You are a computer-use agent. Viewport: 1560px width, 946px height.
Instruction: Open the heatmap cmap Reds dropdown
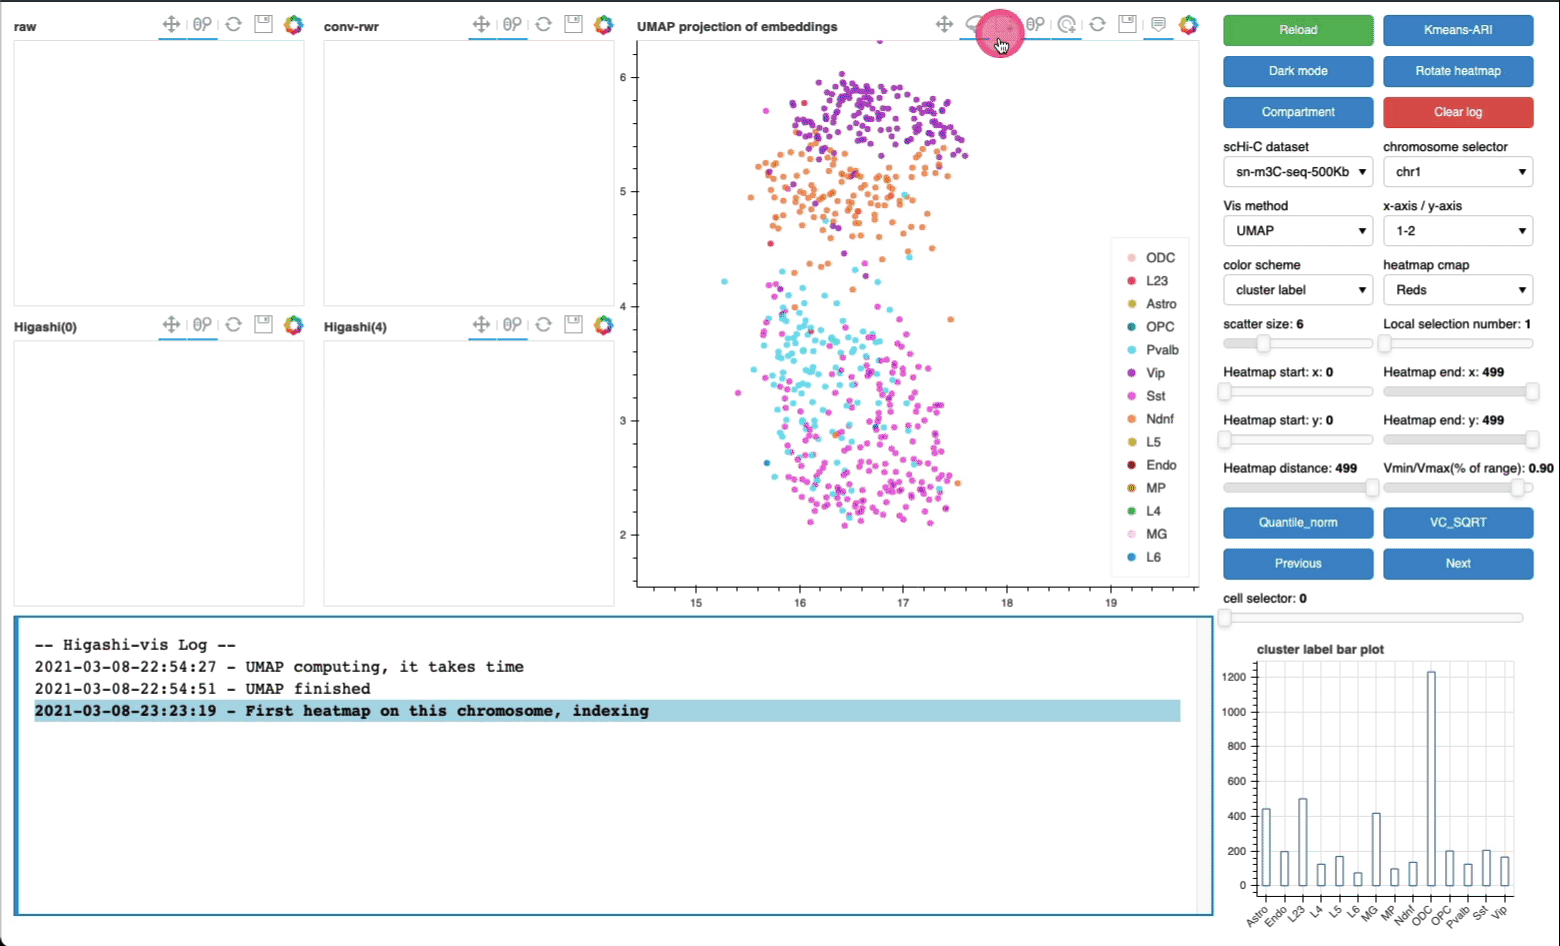coord(1457,290)
